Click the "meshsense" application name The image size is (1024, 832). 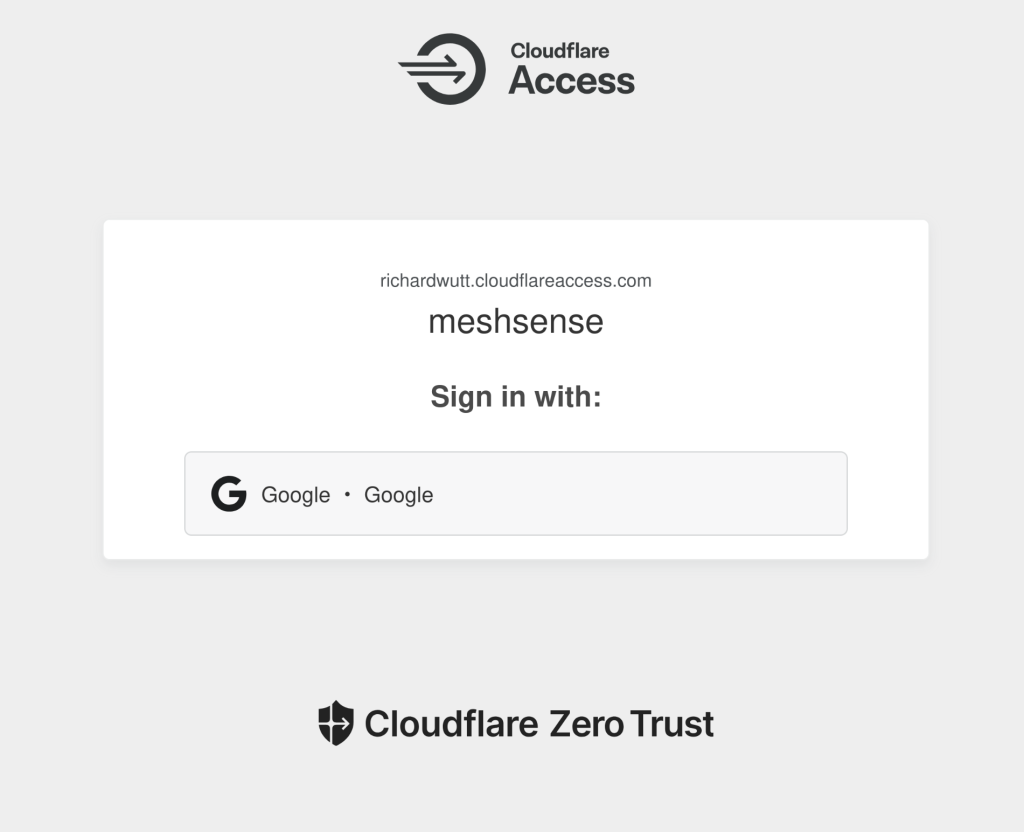pyautogui.click(x=515, y=322)
